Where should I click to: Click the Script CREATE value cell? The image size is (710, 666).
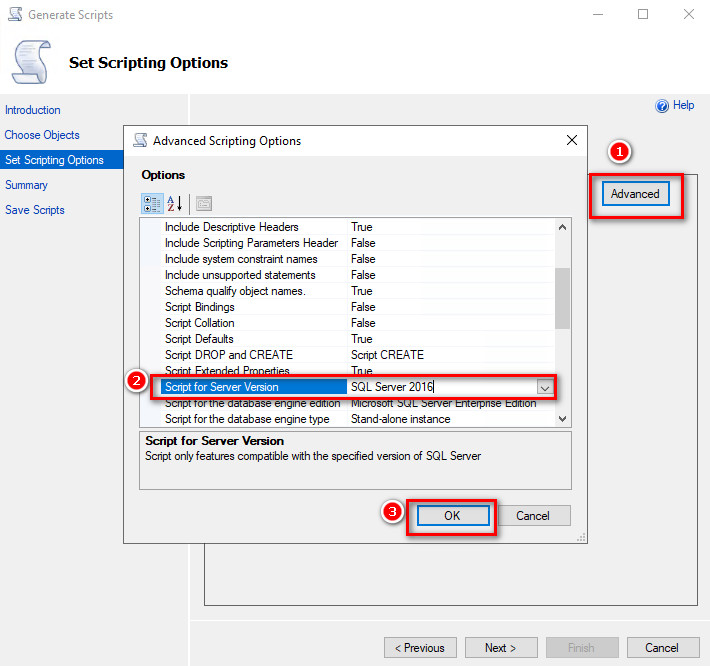click(451, 355)
